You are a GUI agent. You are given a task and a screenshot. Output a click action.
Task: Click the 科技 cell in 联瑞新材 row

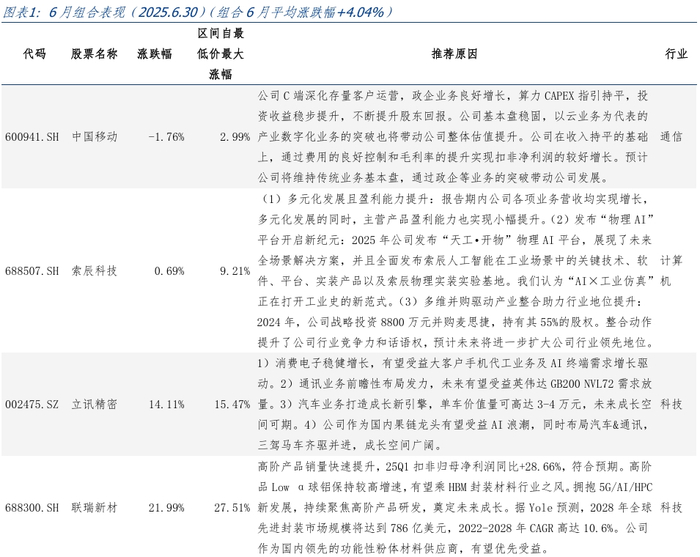coord(671,508)
